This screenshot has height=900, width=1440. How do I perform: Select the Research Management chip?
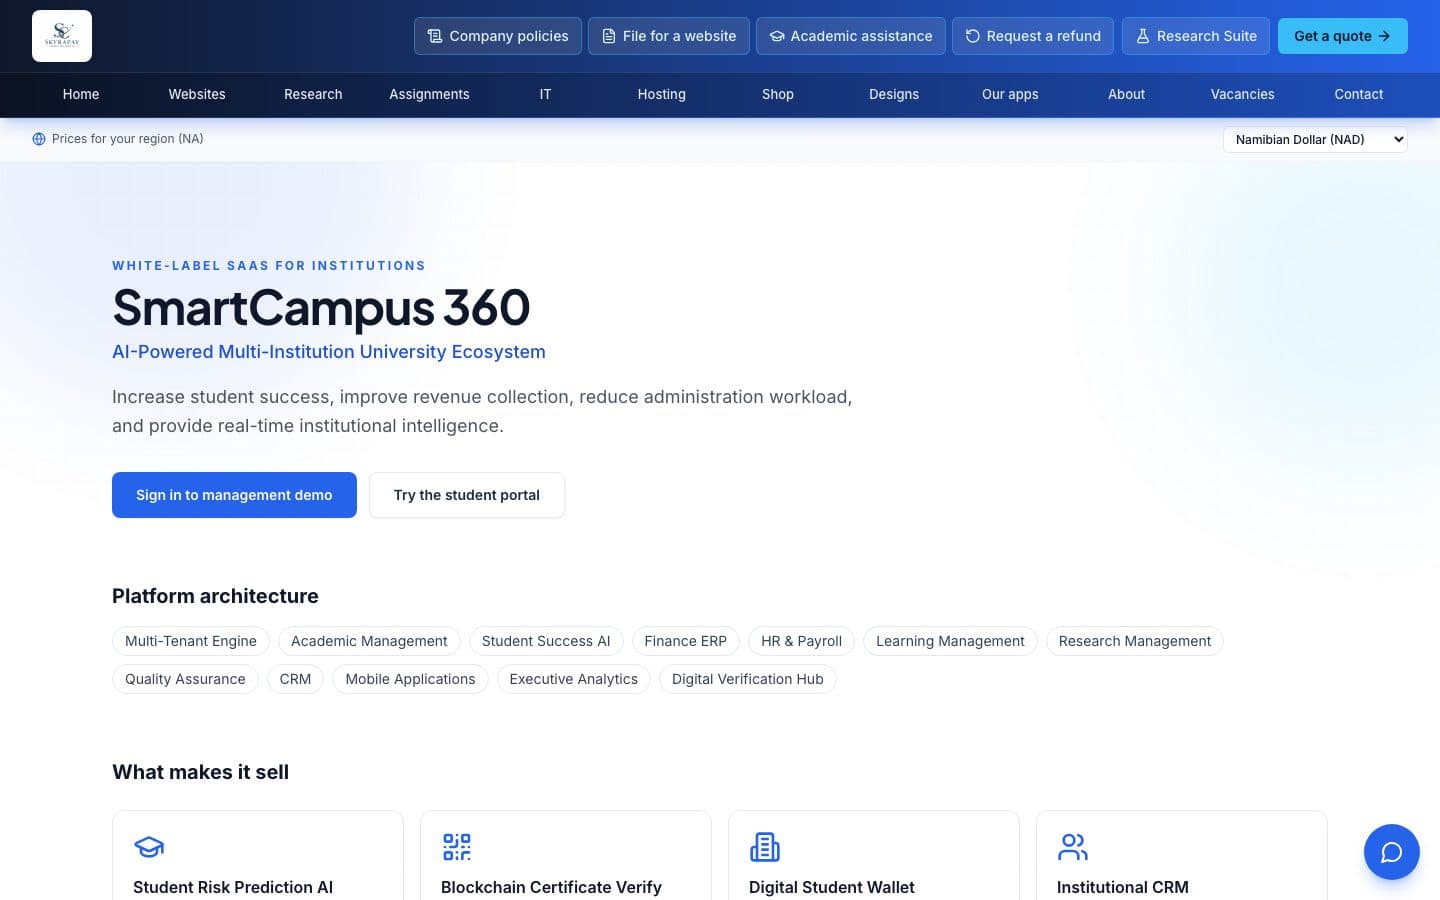(1135, 641)
